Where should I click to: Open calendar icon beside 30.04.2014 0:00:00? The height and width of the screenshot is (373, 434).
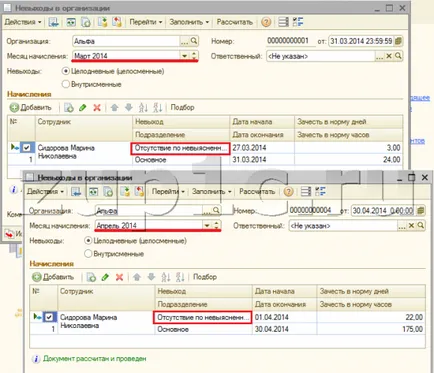click(421, 210)
